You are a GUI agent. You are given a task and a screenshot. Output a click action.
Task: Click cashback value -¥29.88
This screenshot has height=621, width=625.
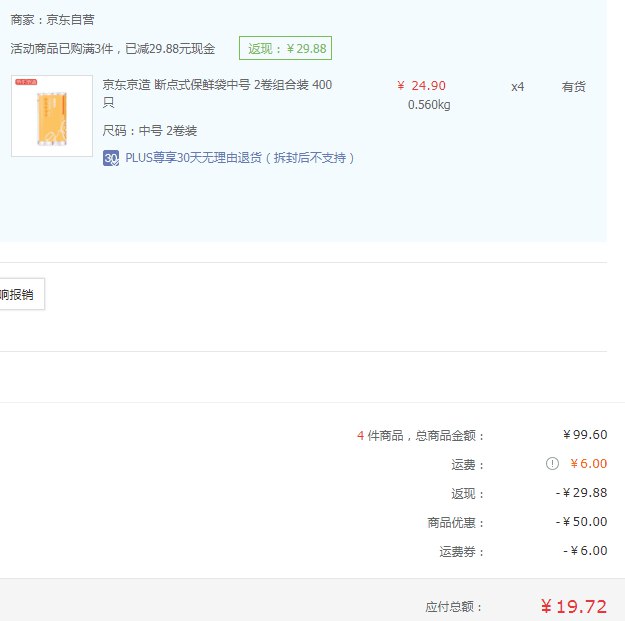point(582,493)
